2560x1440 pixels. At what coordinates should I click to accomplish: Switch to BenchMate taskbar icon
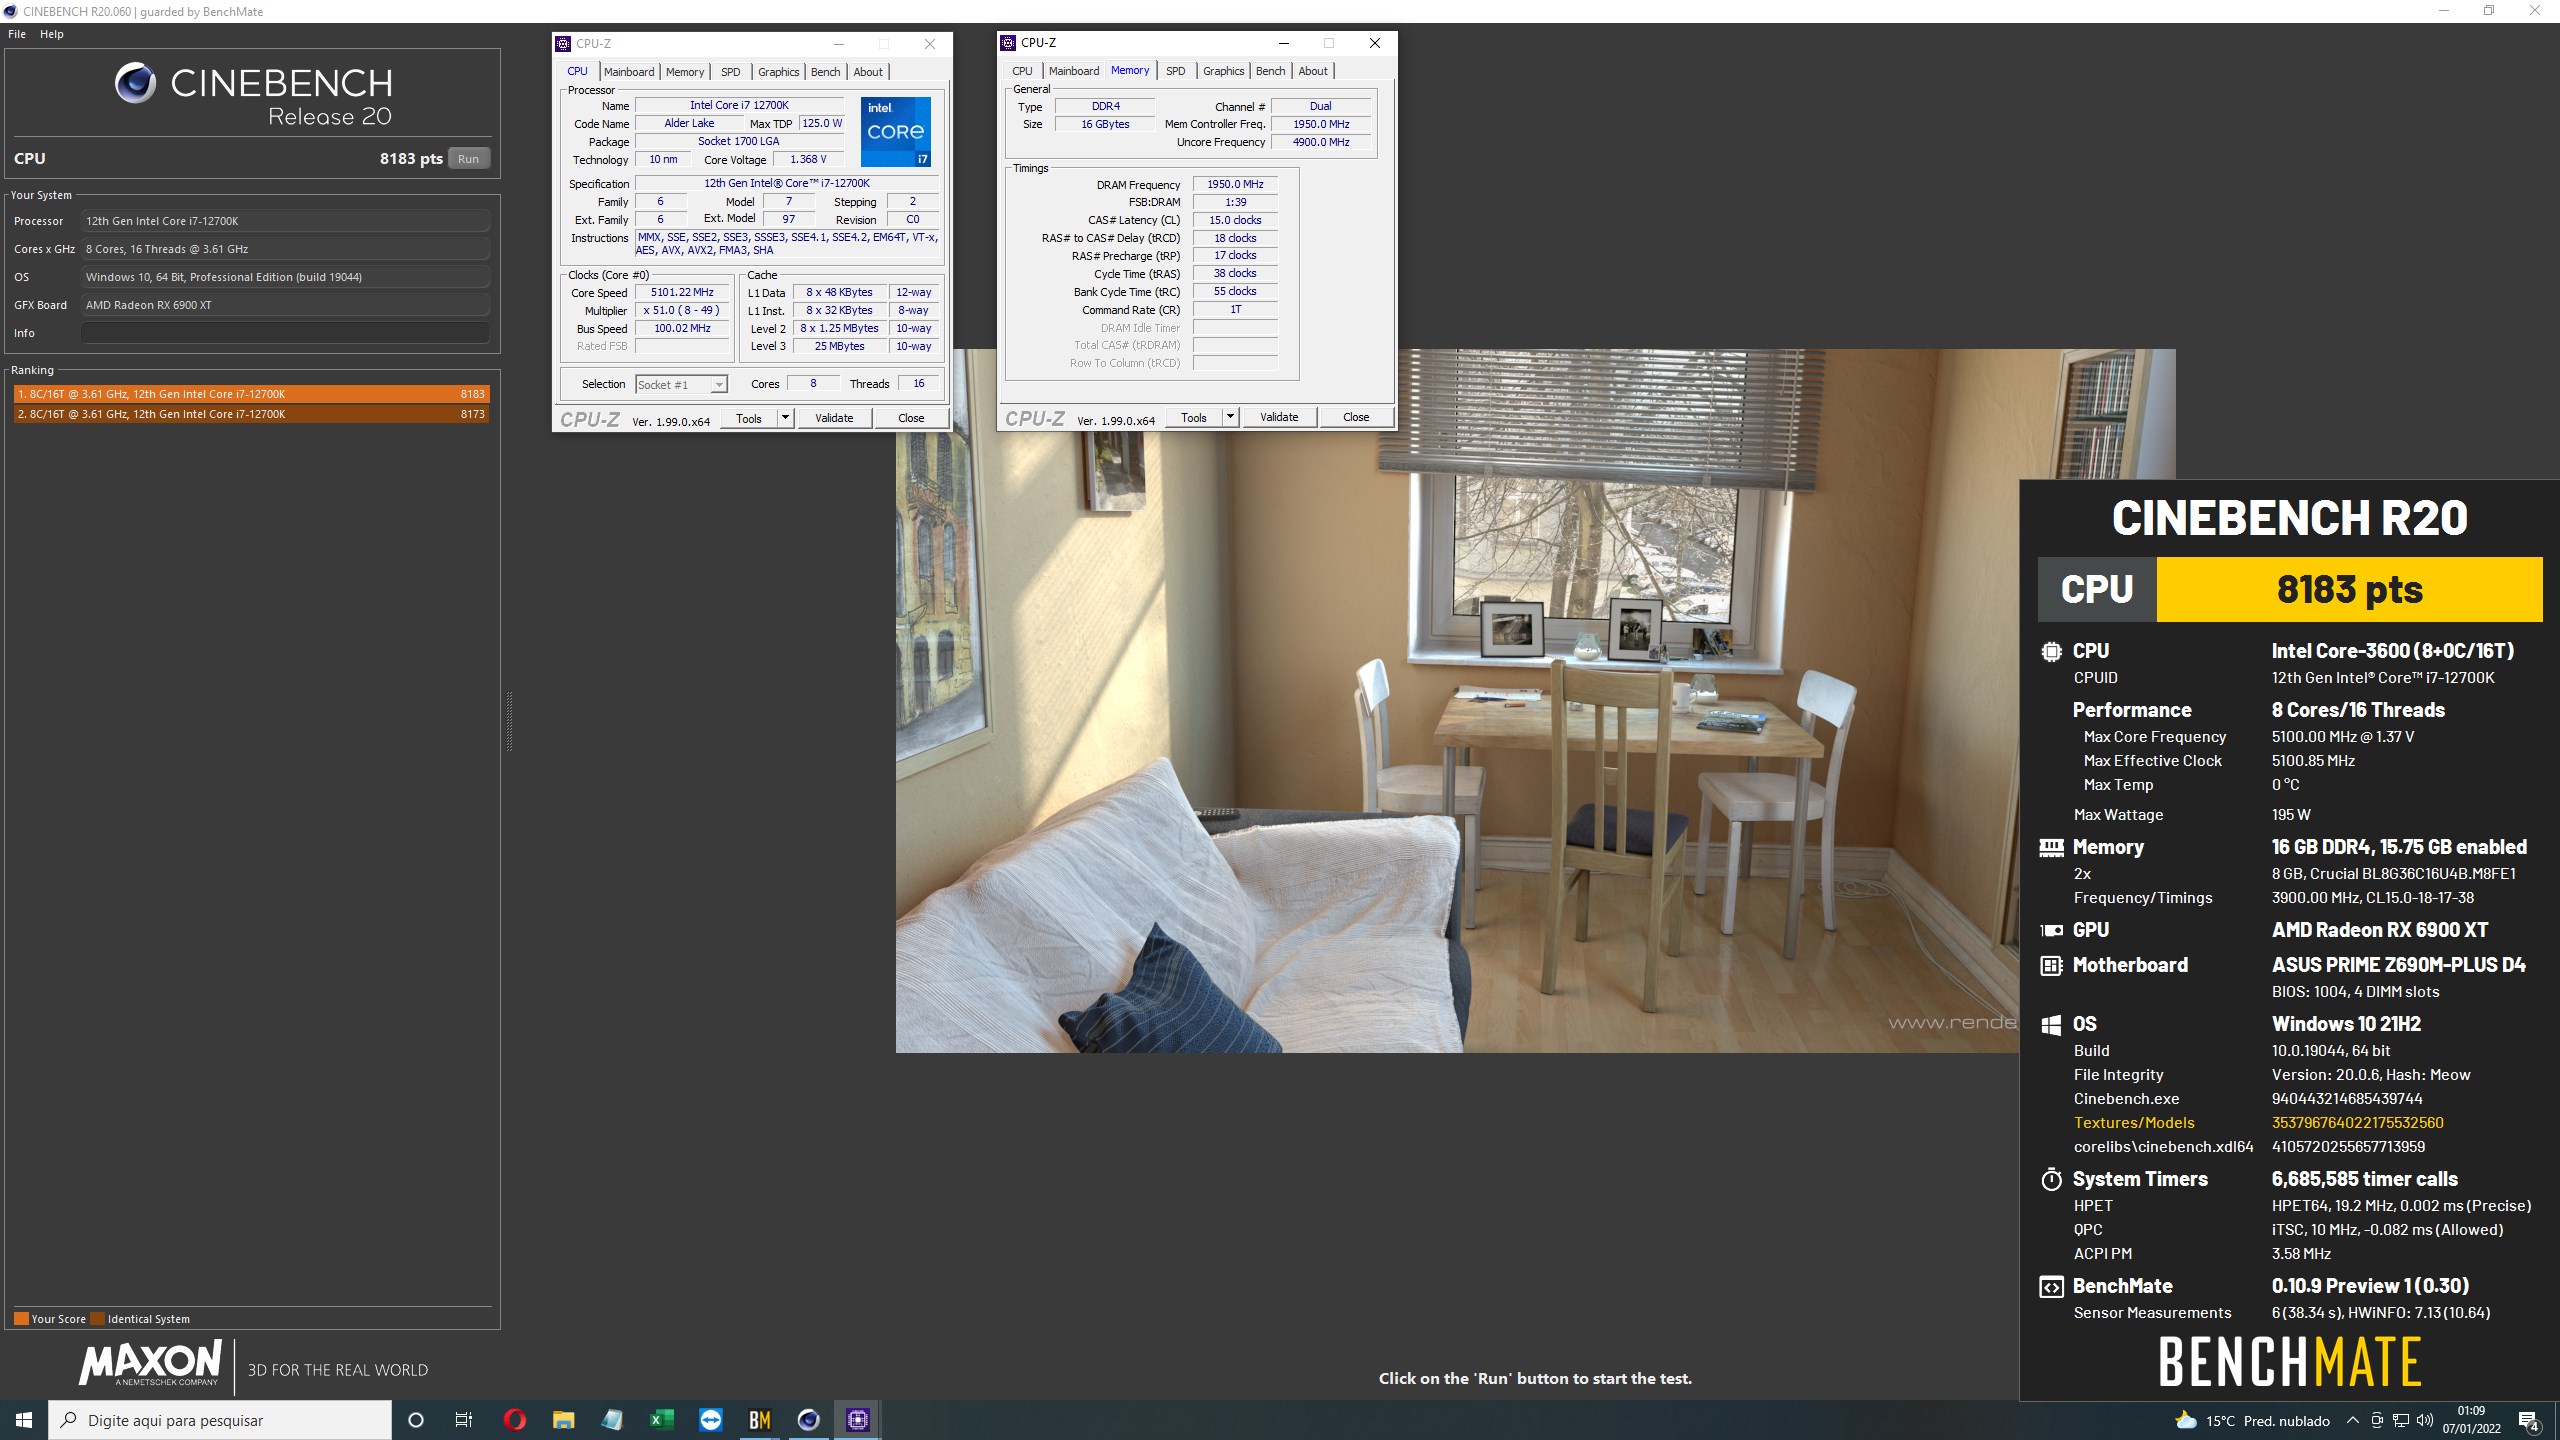(x=760, y=1420)
